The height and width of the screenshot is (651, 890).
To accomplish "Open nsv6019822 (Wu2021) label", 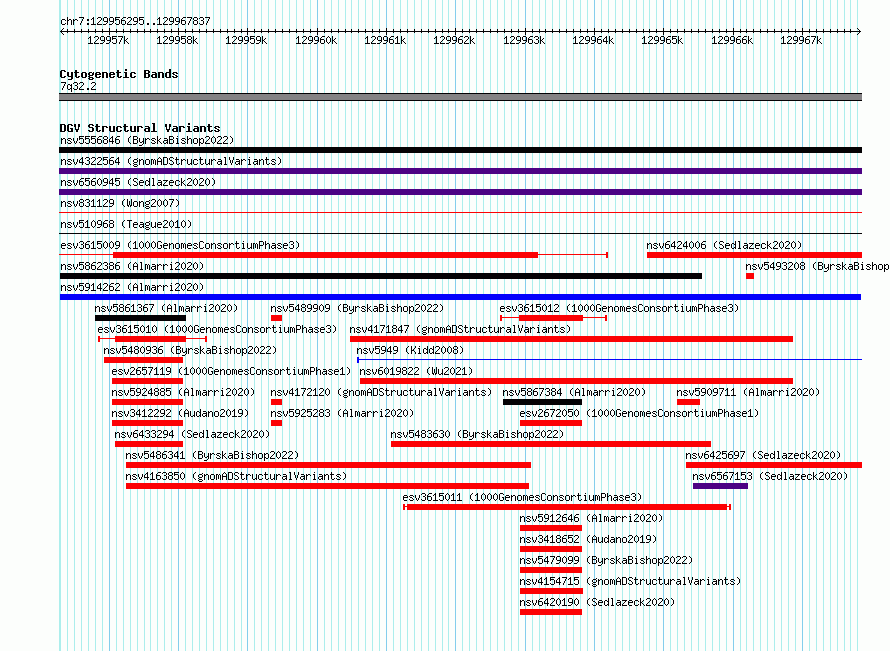I will tap(417, 371).
